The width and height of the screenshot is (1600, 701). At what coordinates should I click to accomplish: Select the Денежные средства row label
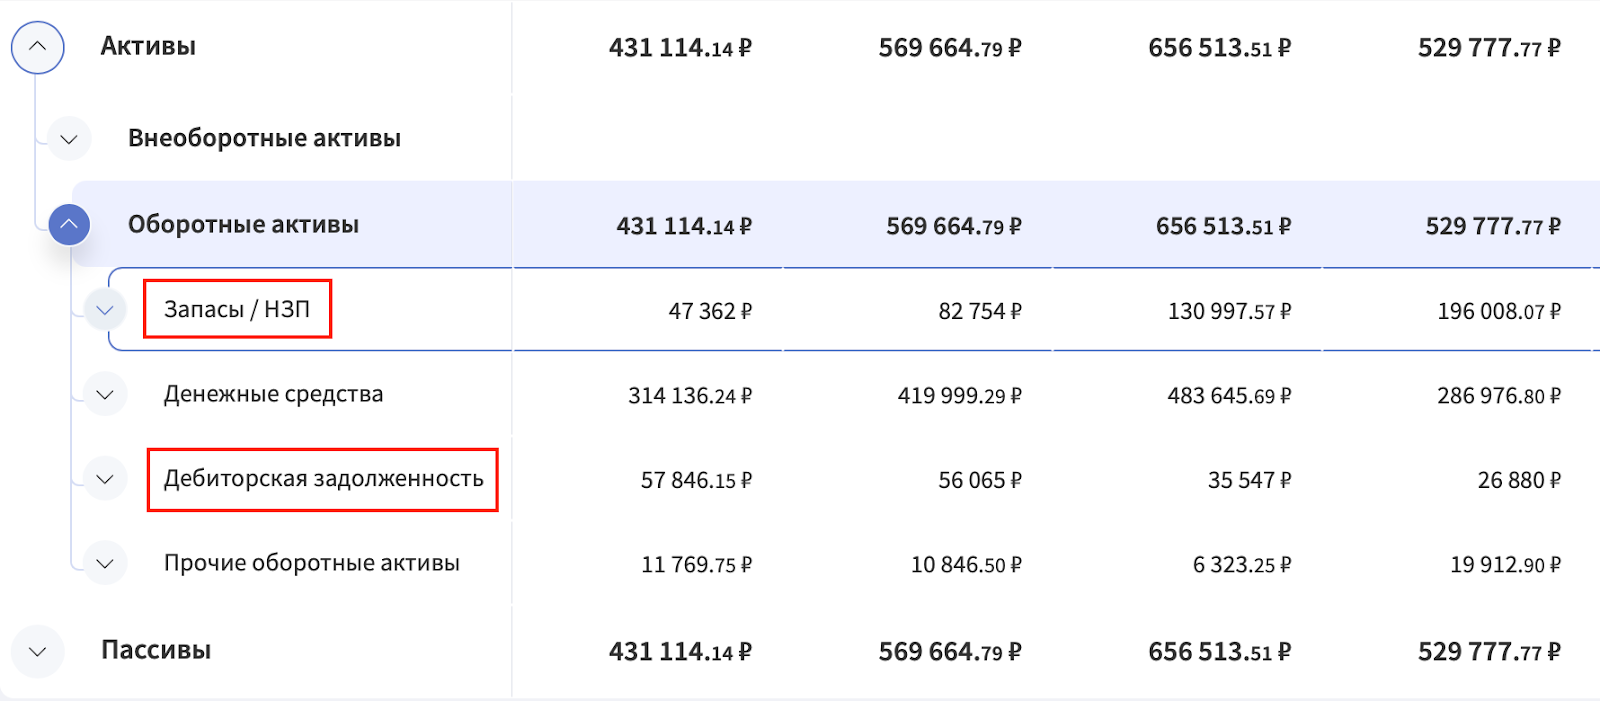[273, 395]
